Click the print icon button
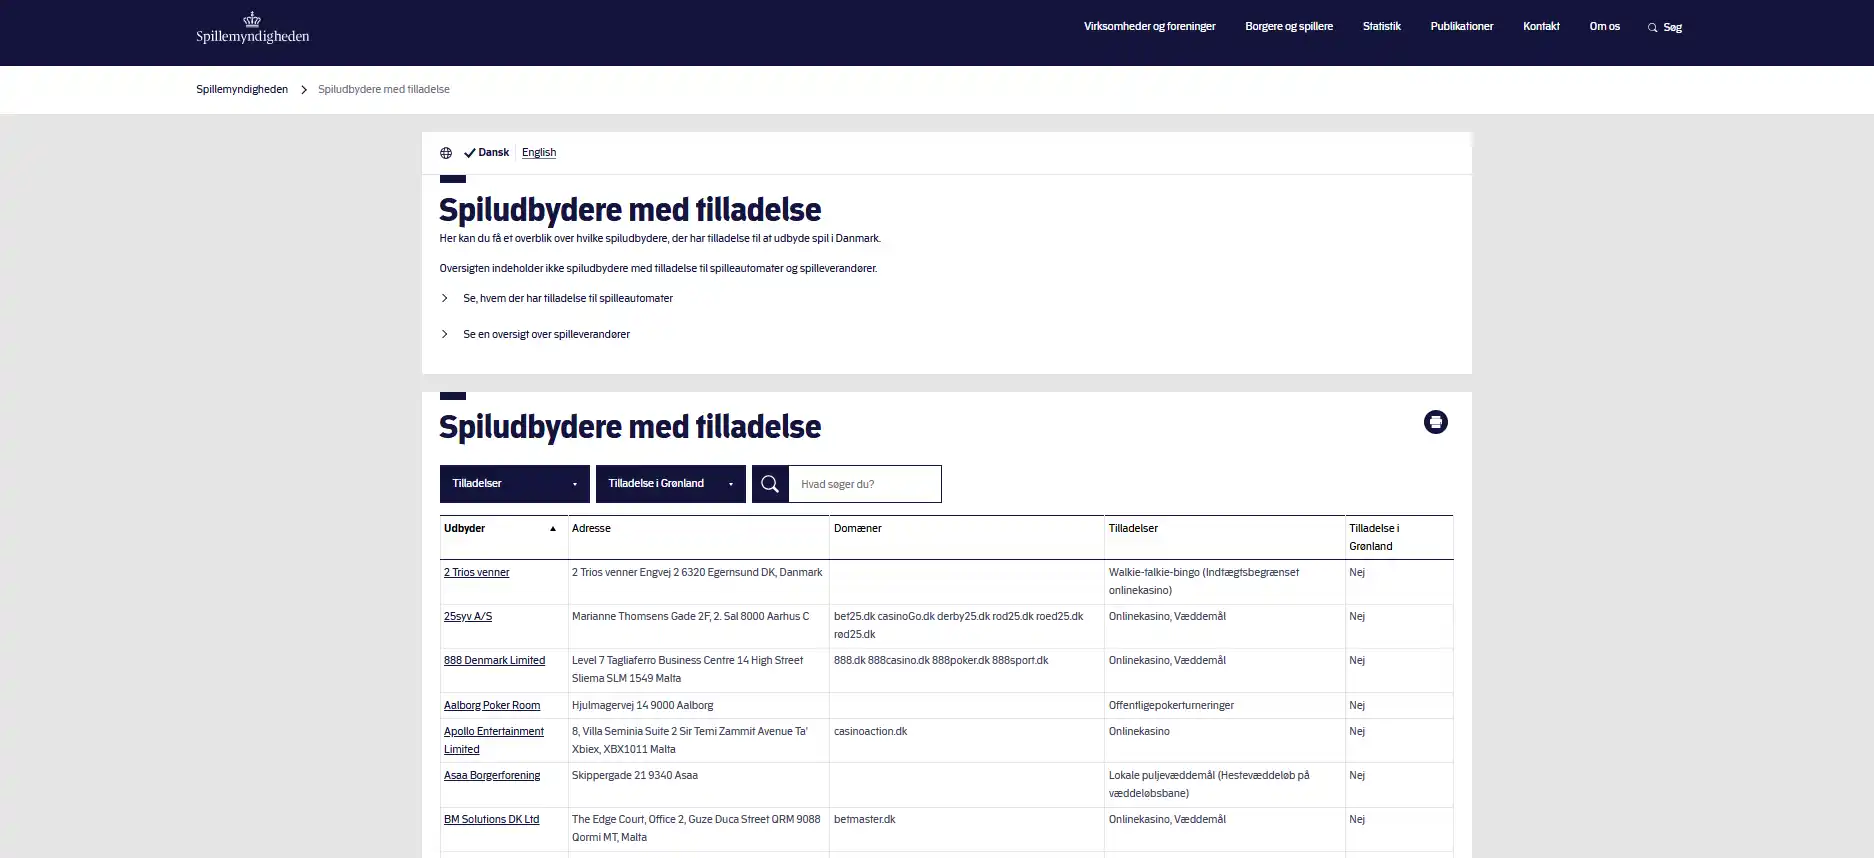Viewport: 1874px width, 858px height. pos(1435,422)
